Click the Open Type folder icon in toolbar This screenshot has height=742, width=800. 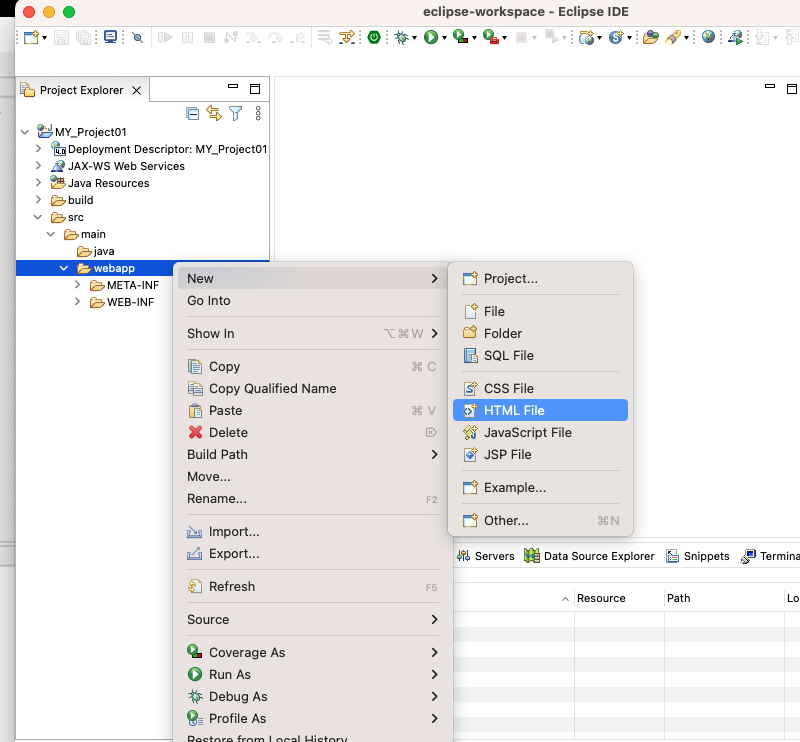(651, 37)
